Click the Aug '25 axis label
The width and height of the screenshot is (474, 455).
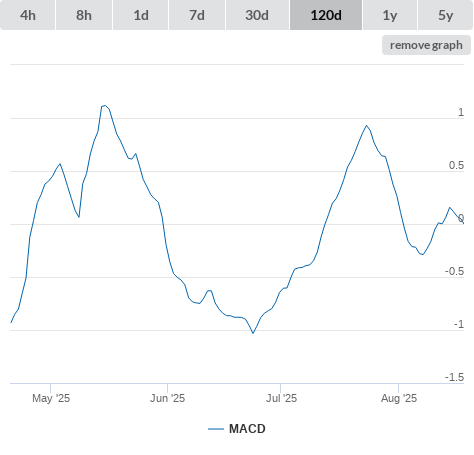399,398
